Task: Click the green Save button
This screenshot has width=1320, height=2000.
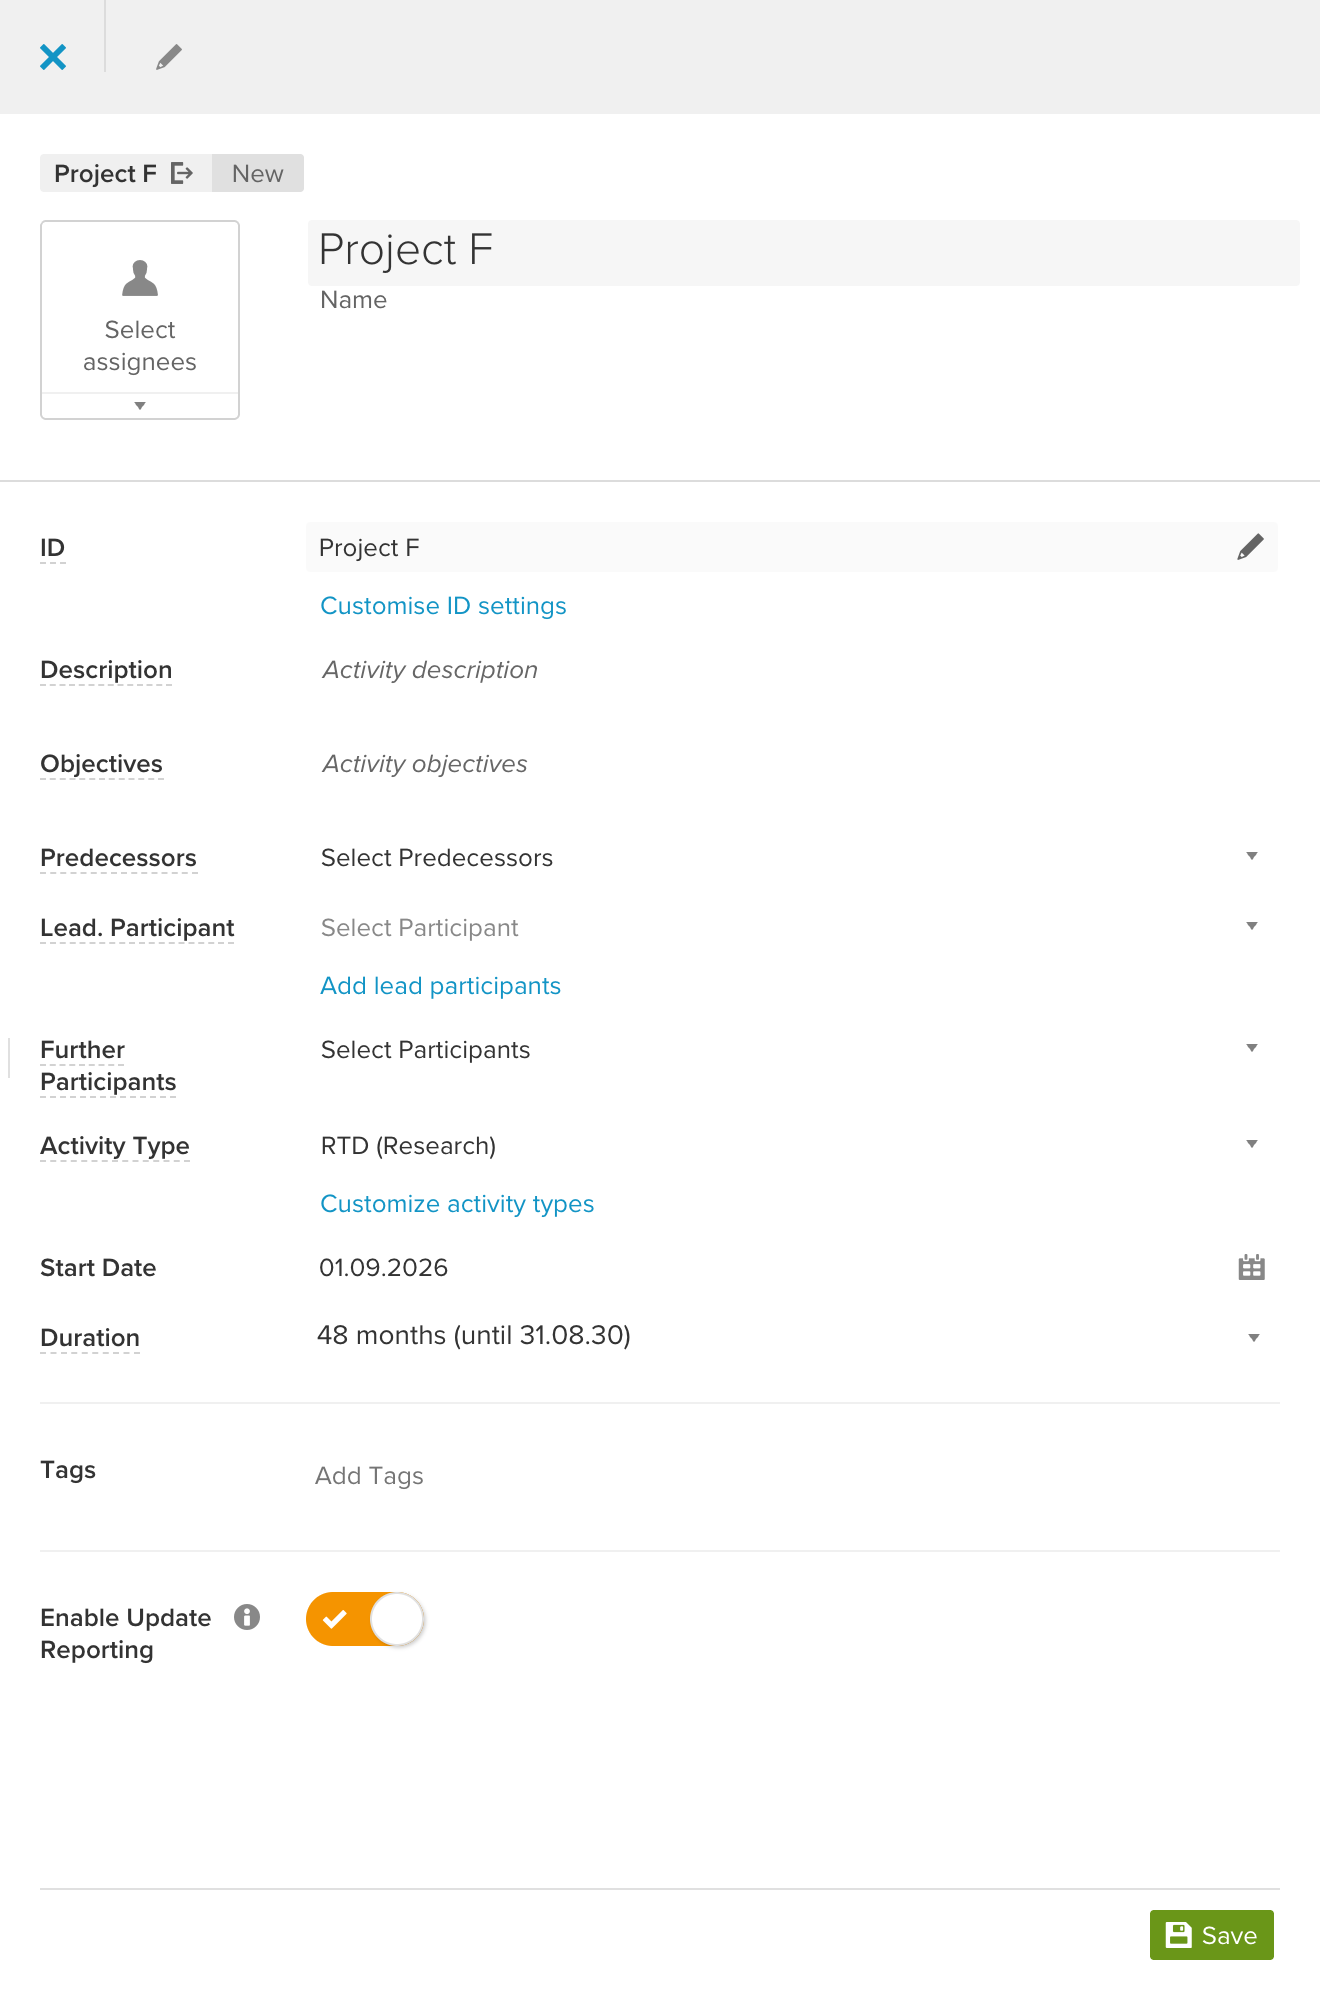Action: [x=1211, y=1935]
